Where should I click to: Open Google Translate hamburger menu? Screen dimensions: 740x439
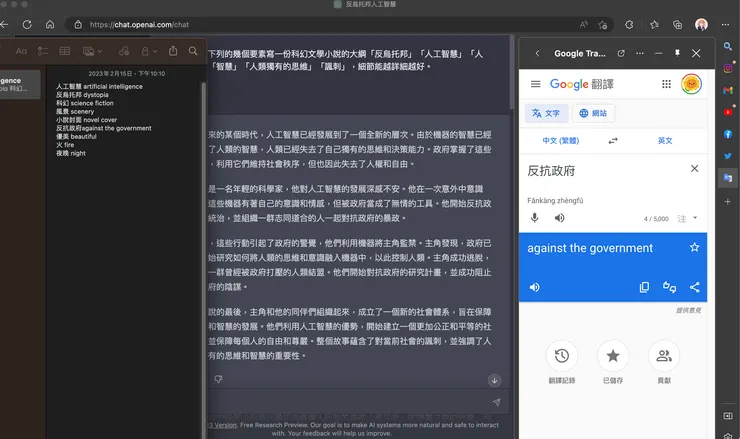point(535,84)
